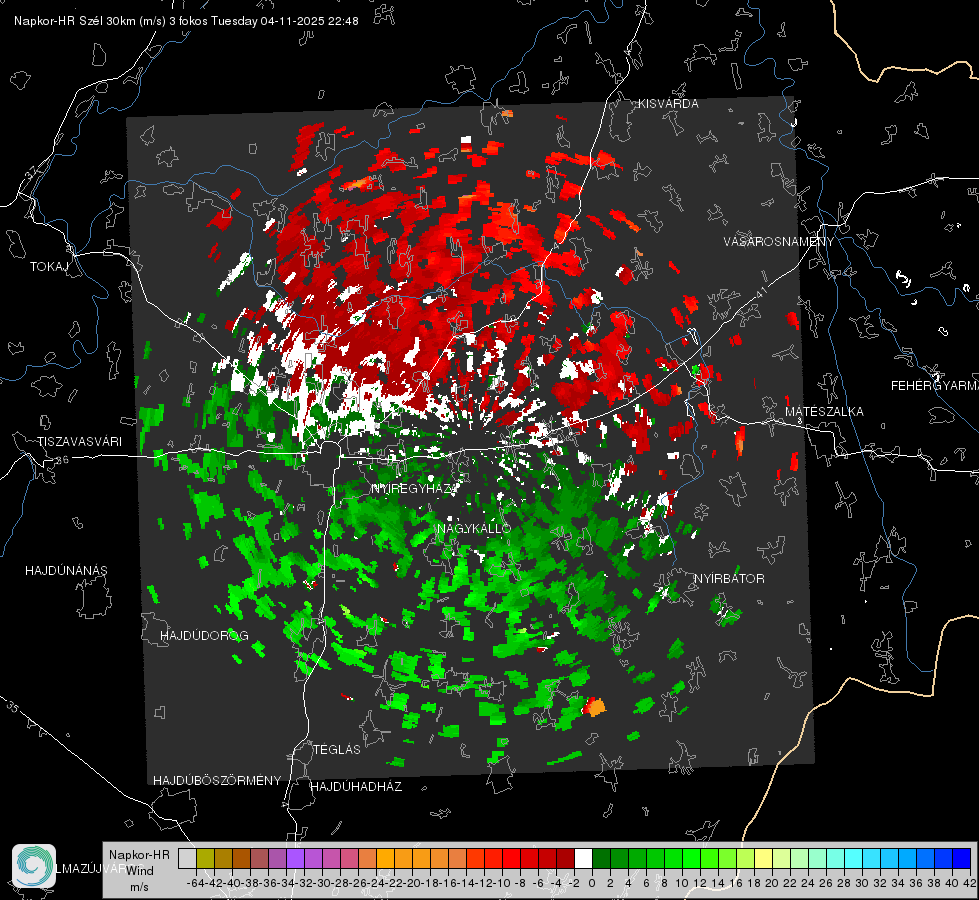Click the 42 legend value
Image resolution: width=979 pixels, height=900 pixels.
(970, 883)
